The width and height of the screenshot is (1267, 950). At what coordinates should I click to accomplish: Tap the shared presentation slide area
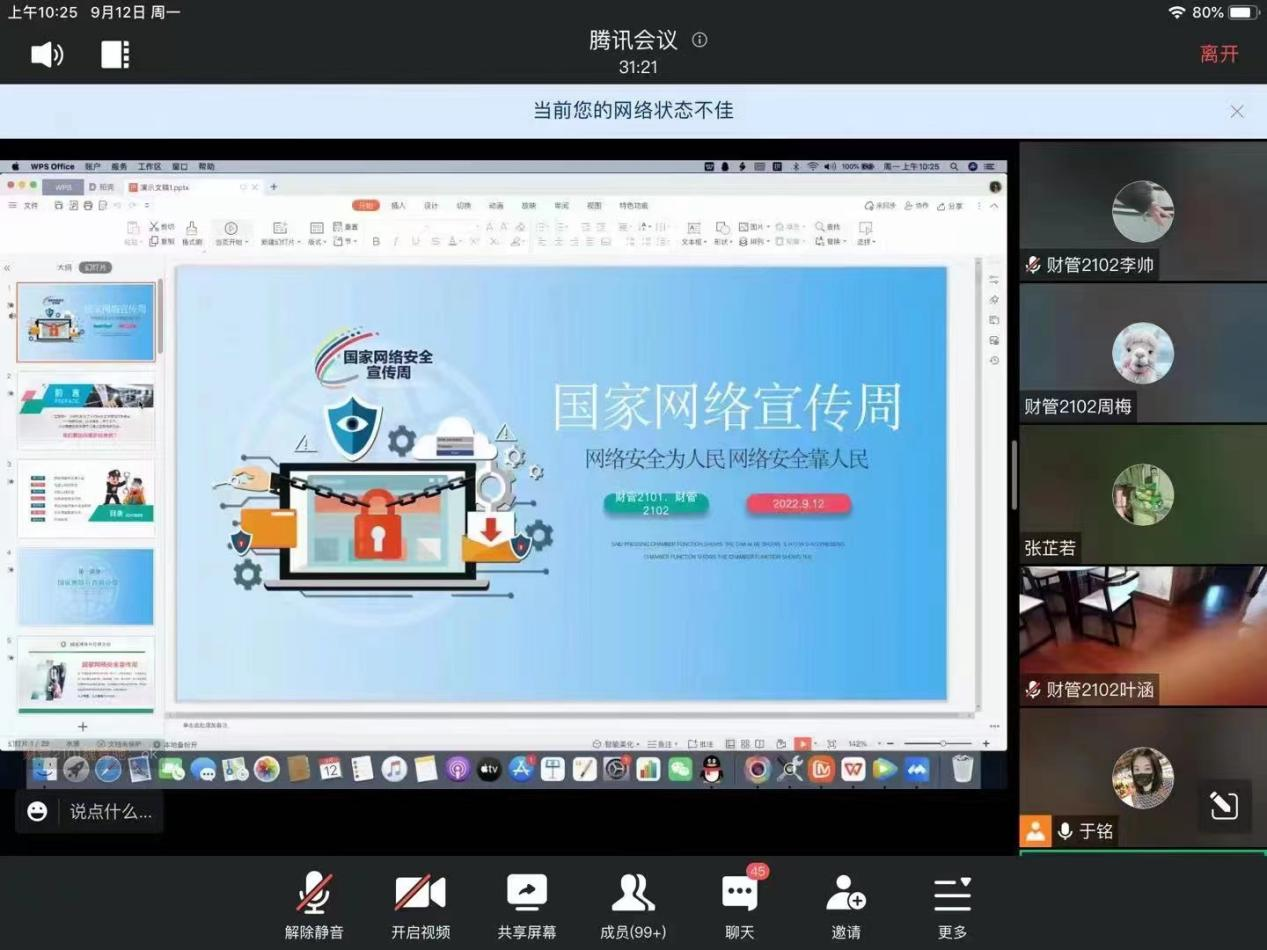[560, 483]
